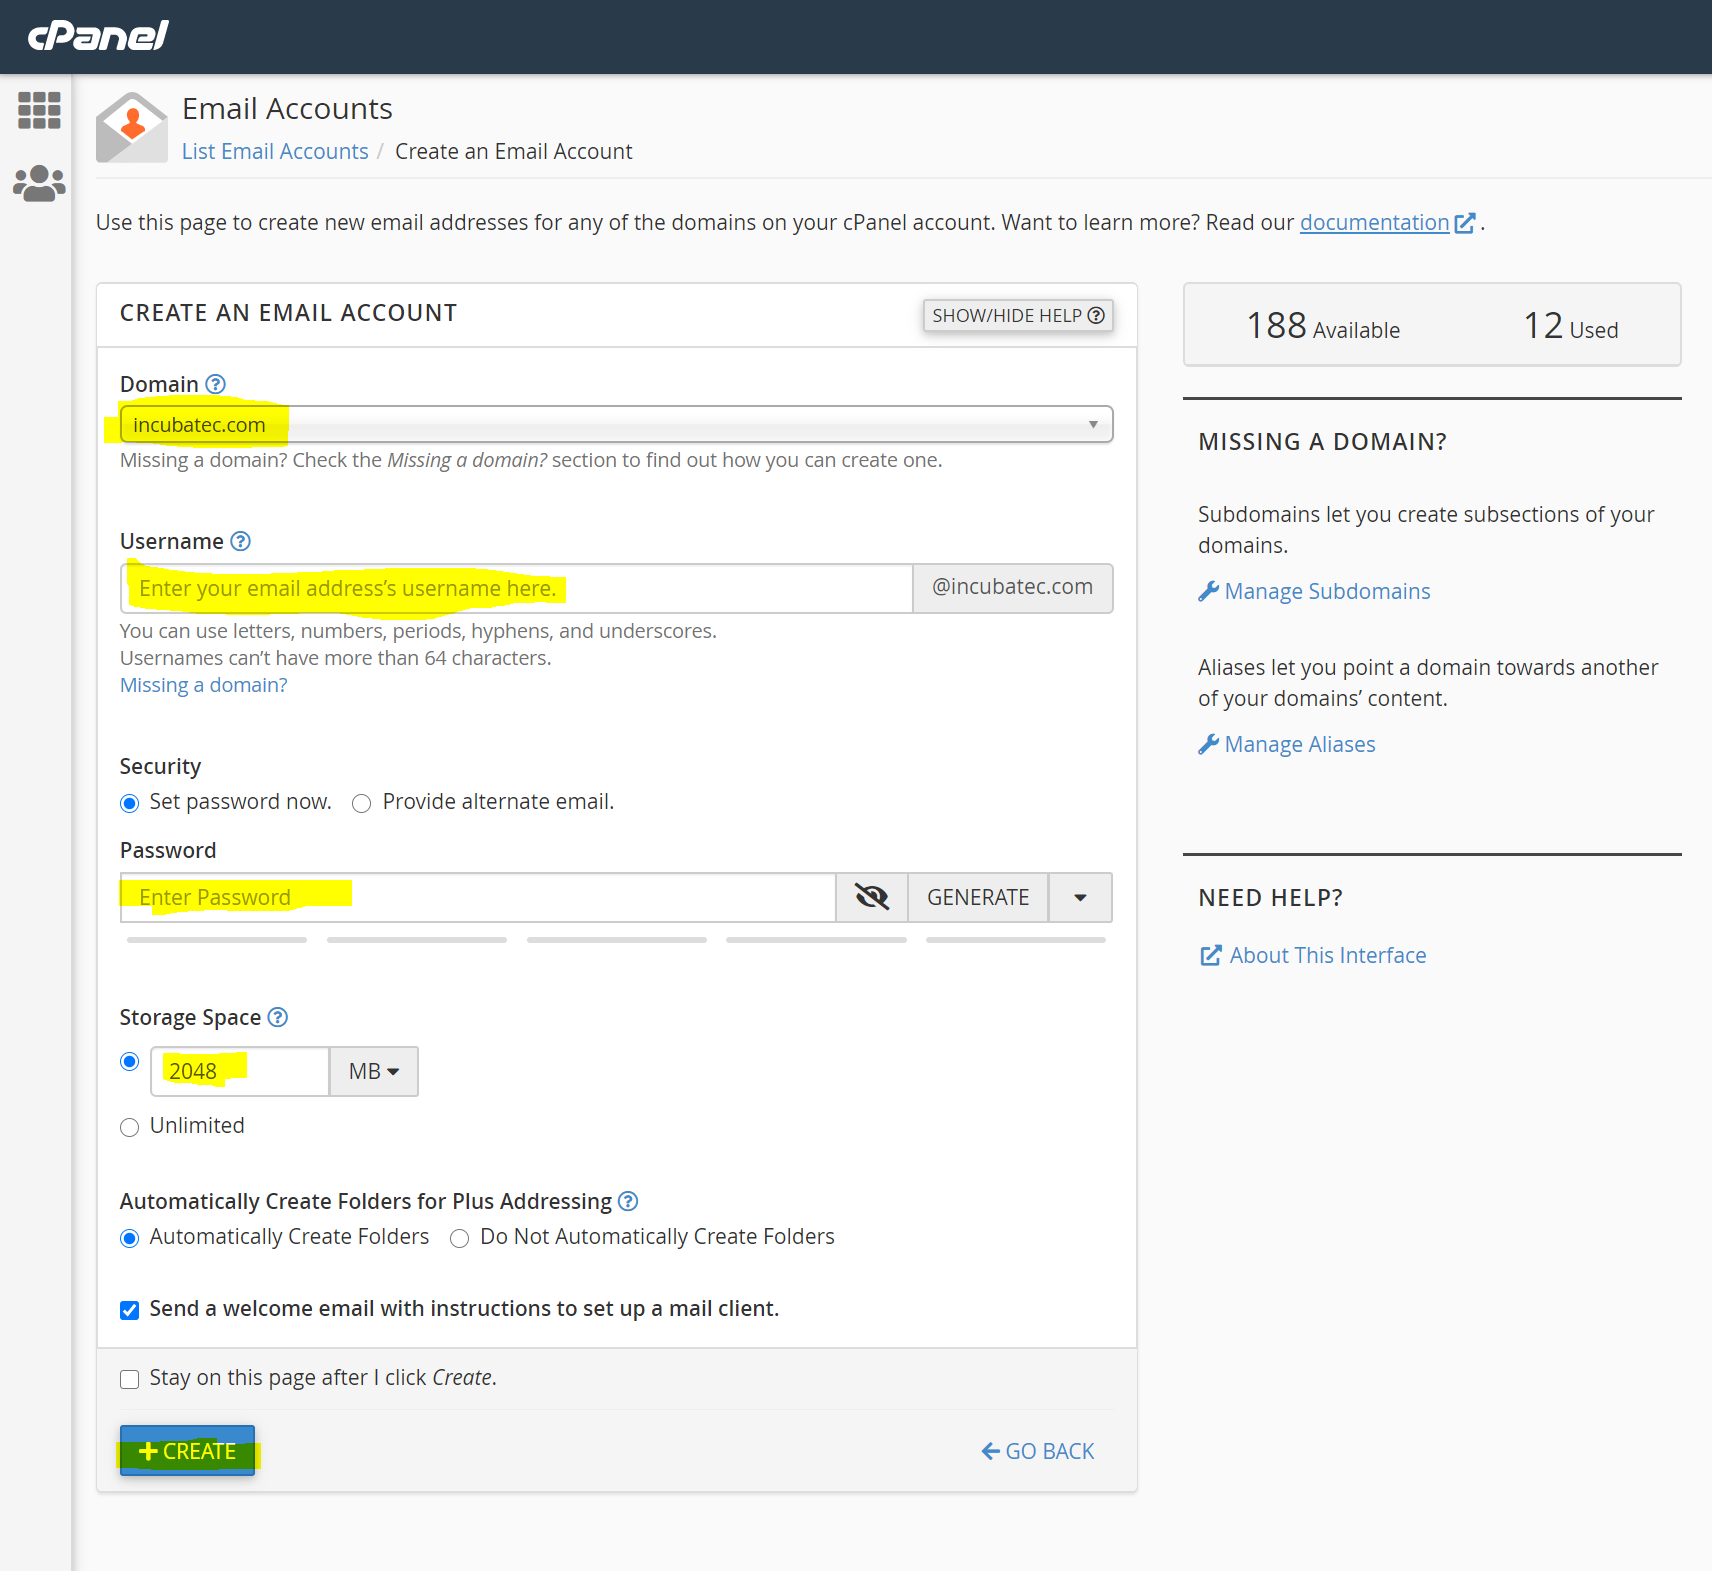
Task: Uncheck the Send a welcome email checkbox
Action: coord(130,1310)
